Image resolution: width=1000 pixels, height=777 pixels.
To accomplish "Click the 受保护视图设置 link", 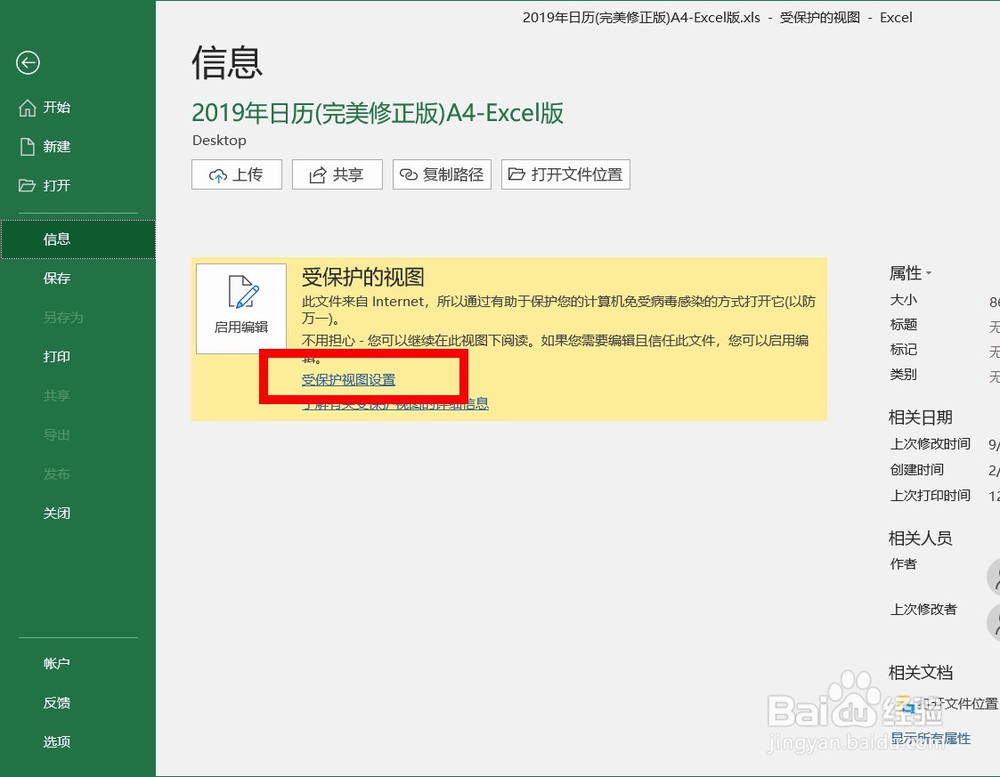I will pyautogui.click(x=349, y=380).
